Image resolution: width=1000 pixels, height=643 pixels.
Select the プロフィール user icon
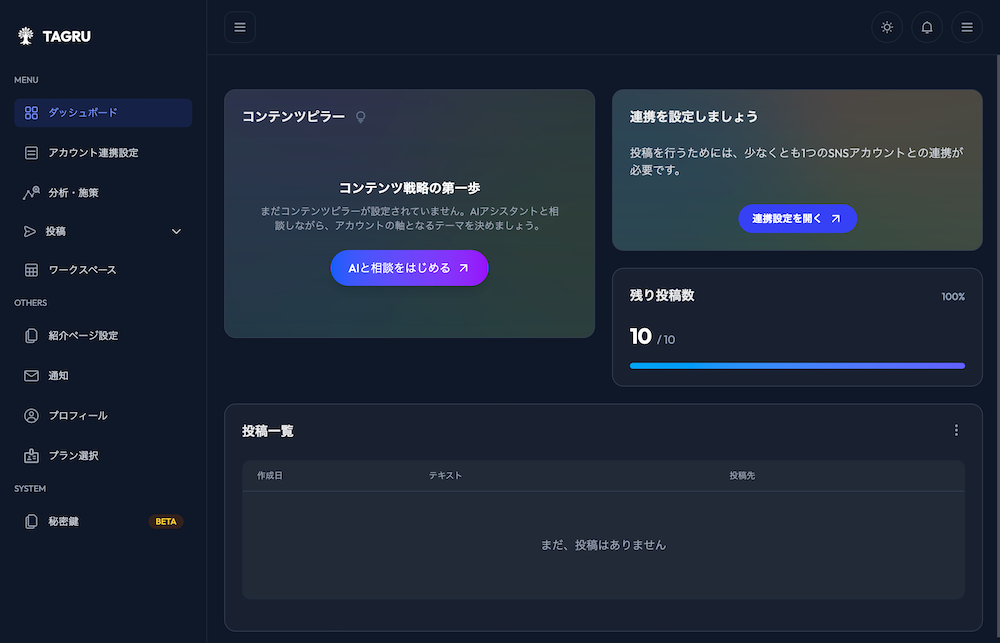point(31,415)
